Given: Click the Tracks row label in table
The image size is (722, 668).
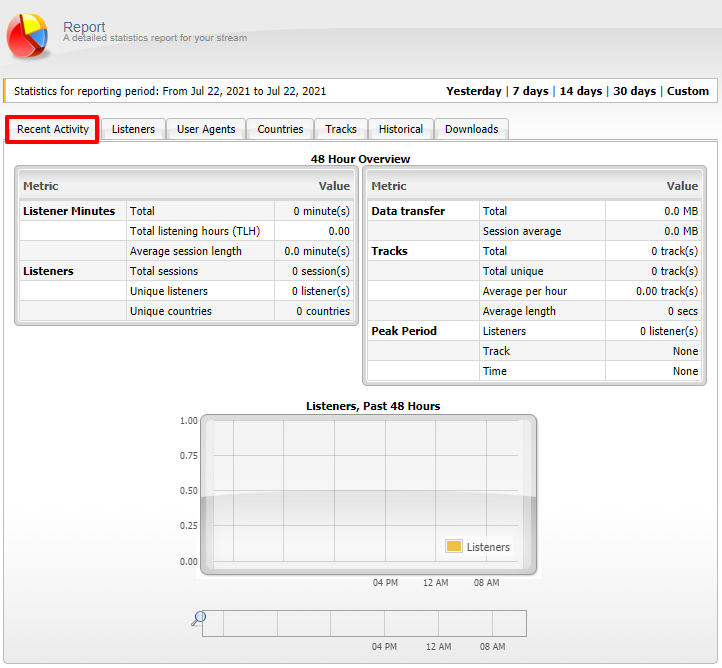Looking at the screenshot, I should tap(389, 251).
